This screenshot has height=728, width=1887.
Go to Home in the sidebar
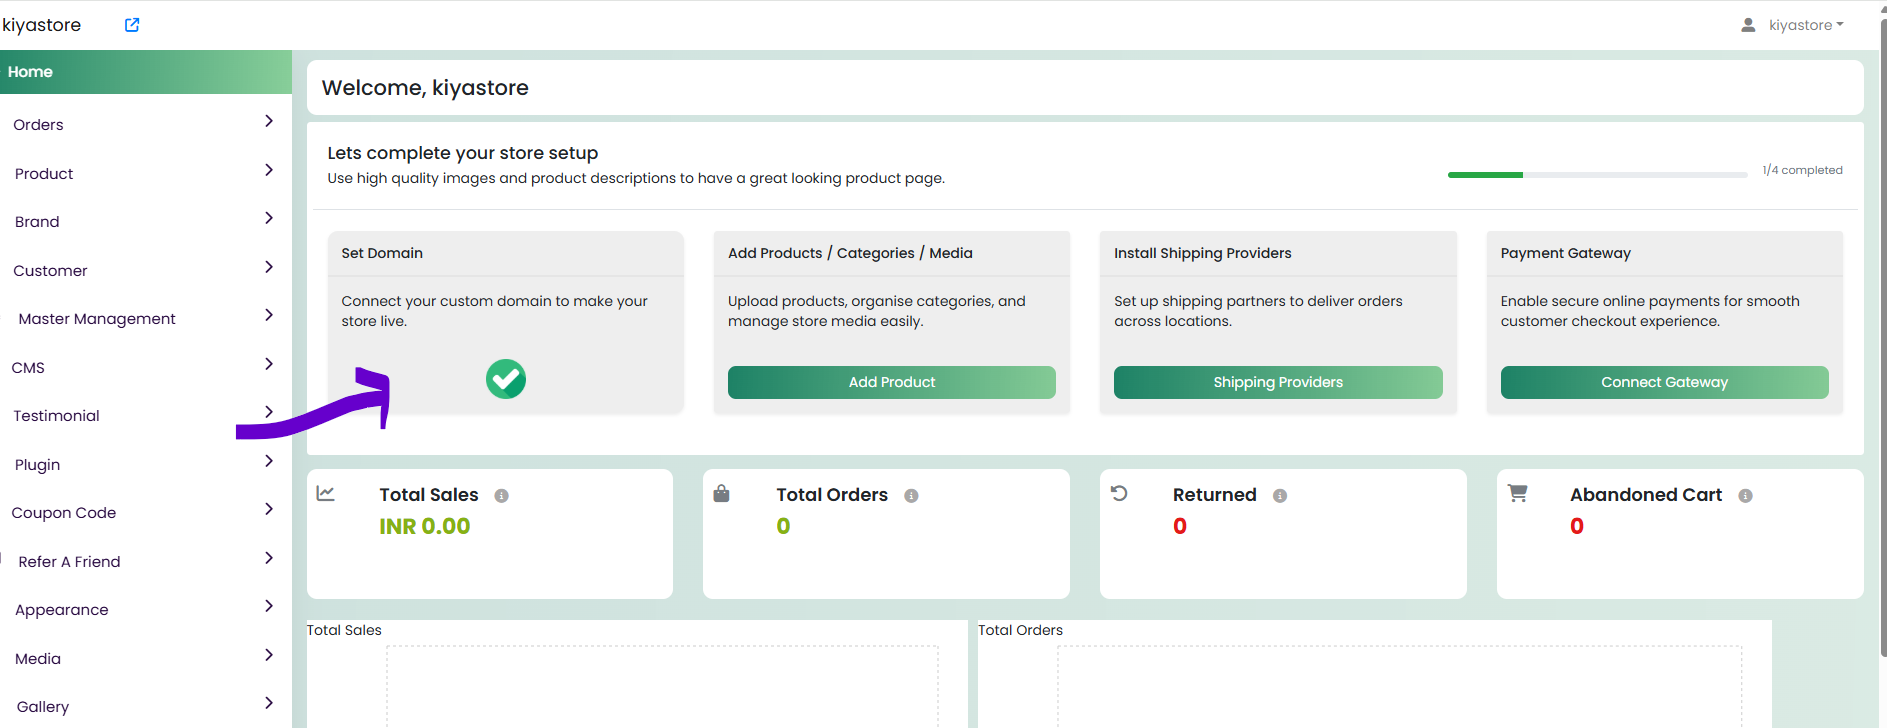146,72
